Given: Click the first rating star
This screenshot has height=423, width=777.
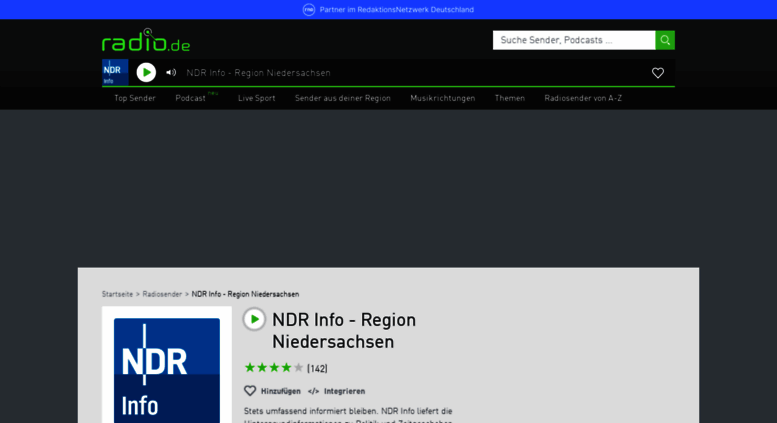Looking at the screenshot, I should [250, 368].
